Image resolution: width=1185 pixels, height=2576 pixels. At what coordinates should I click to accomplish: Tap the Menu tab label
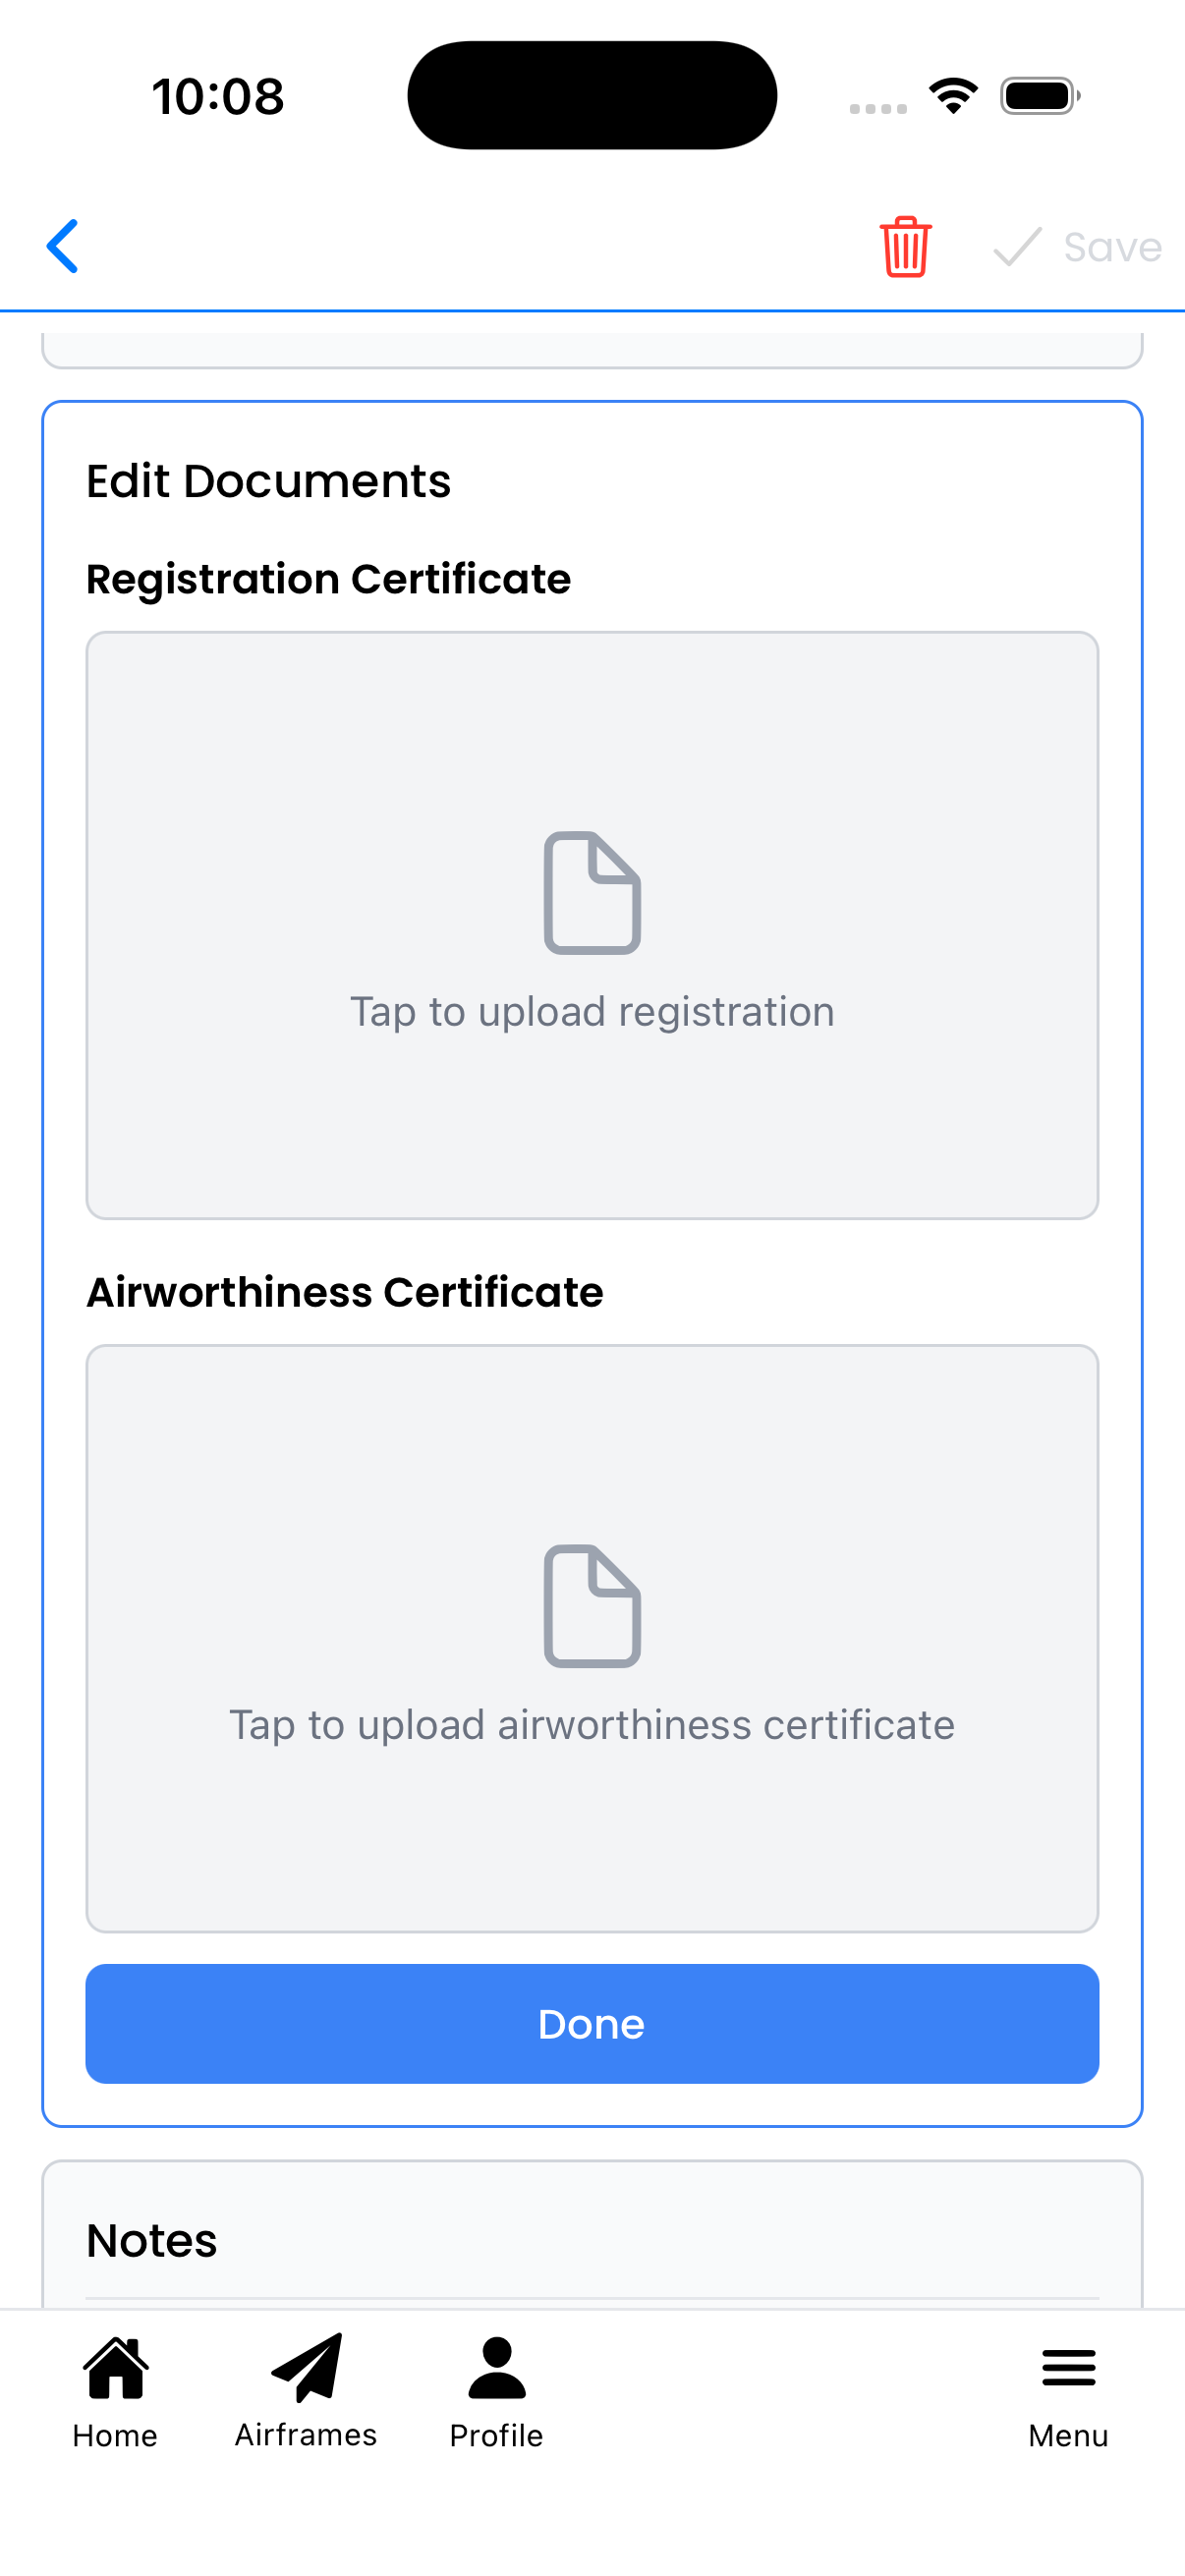click(1068, 2435)
